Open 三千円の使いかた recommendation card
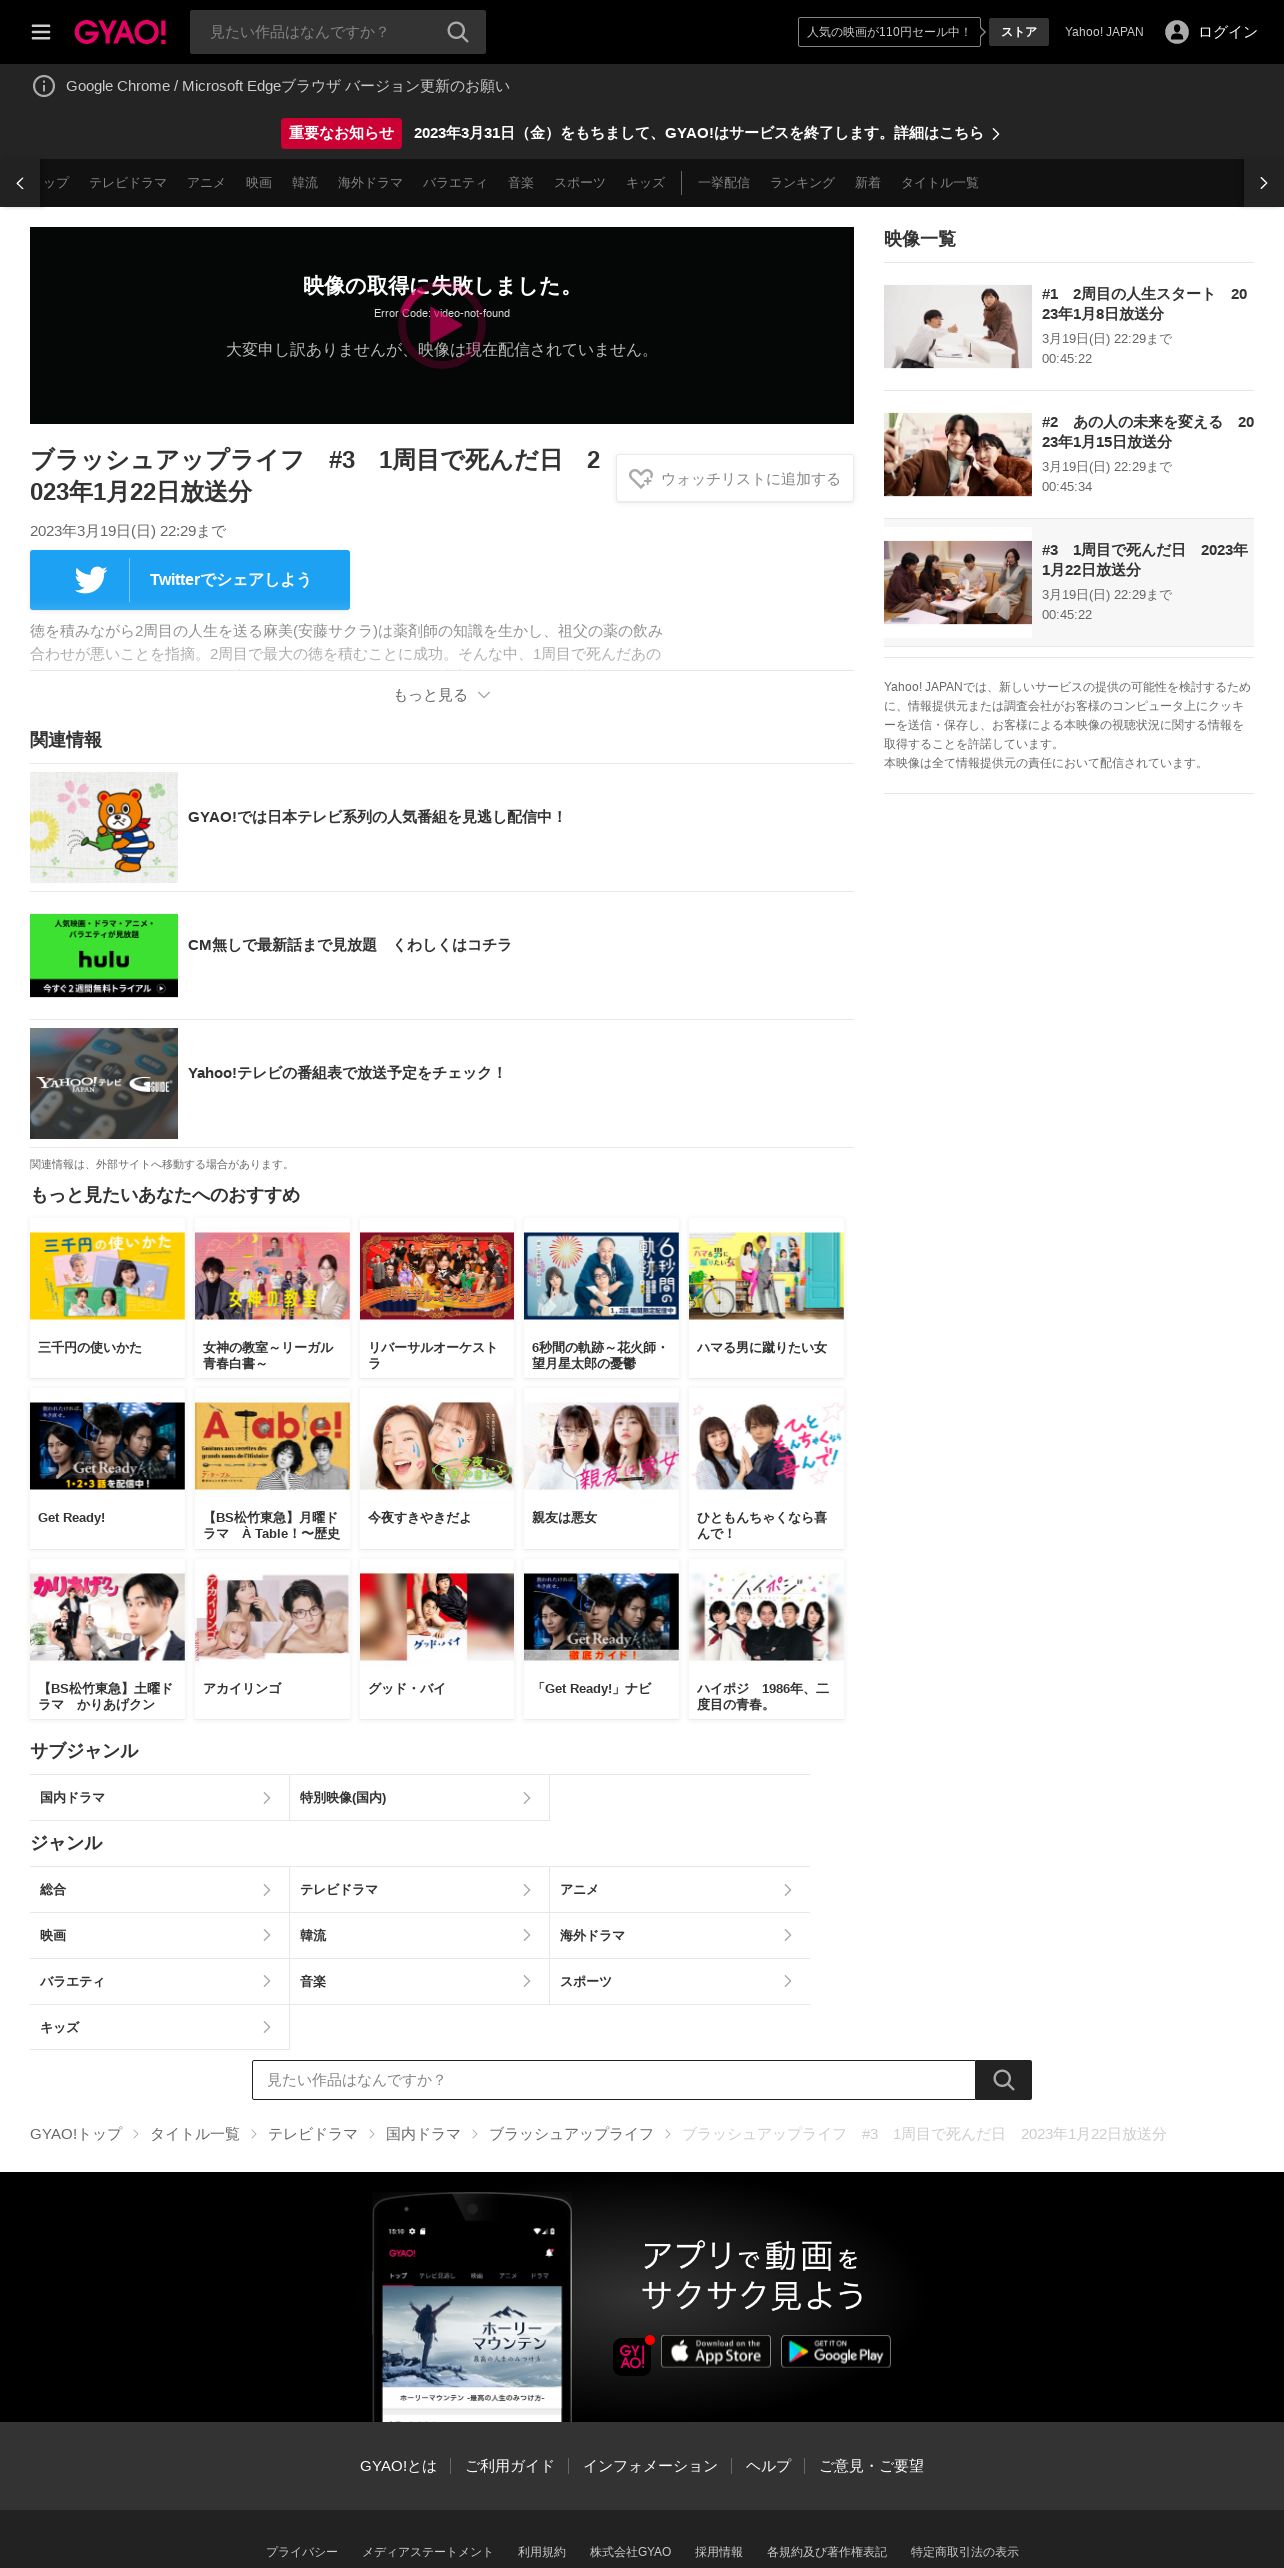 pyautogui.click(x=108, y=1298)
